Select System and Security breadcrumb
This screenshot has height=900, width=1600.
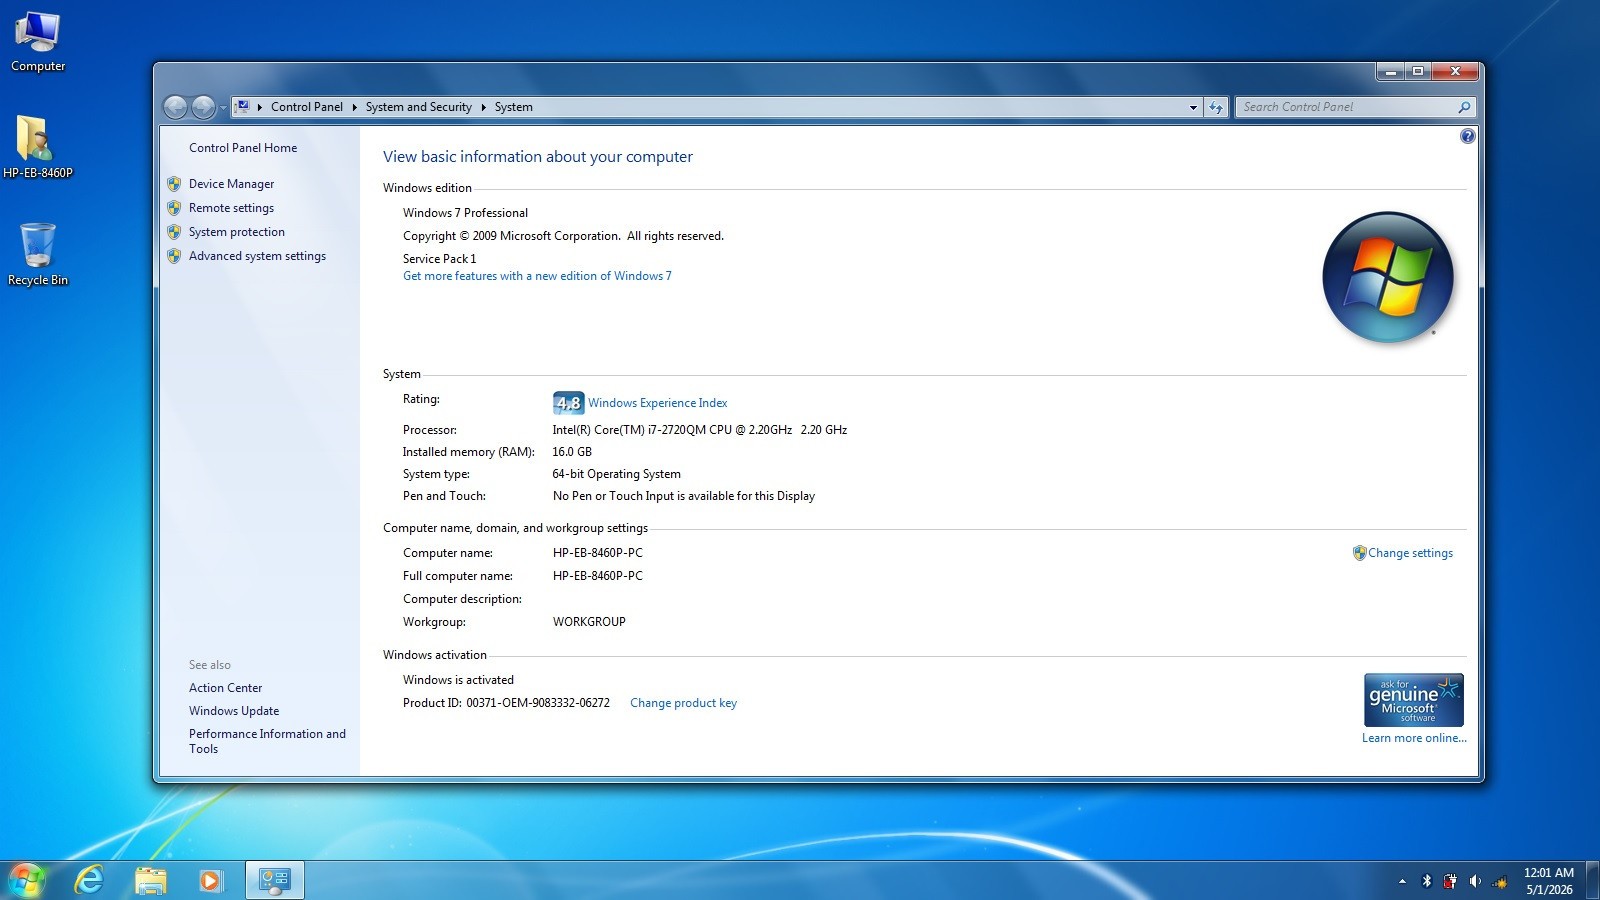pyautogui.click(x=418, y=107)
